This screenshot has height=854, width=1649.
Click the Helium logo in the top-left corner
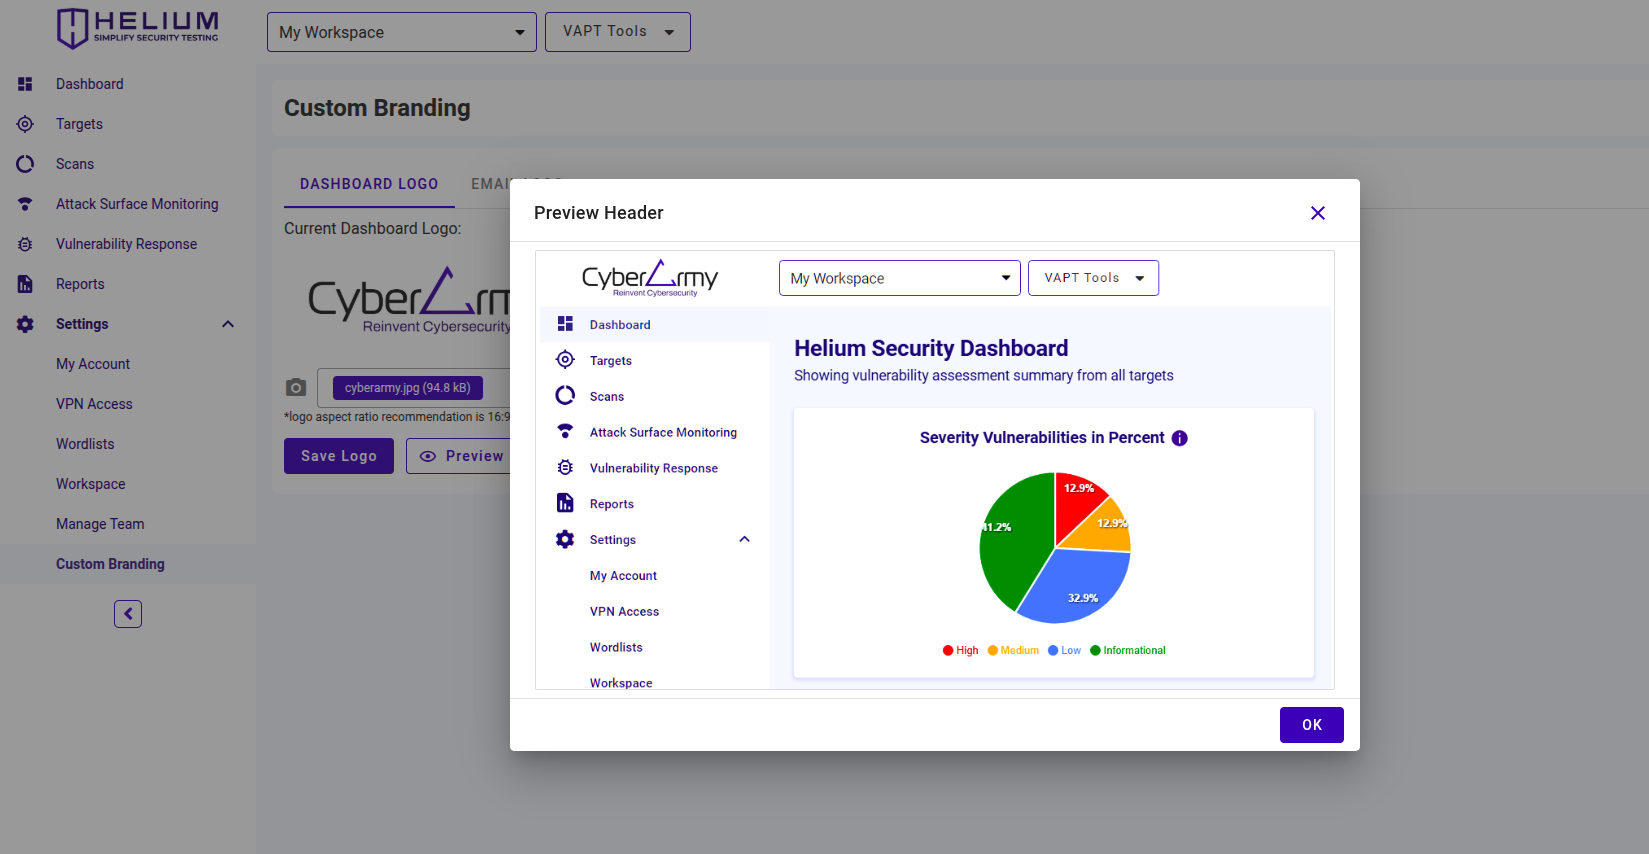tap(138, 28)
